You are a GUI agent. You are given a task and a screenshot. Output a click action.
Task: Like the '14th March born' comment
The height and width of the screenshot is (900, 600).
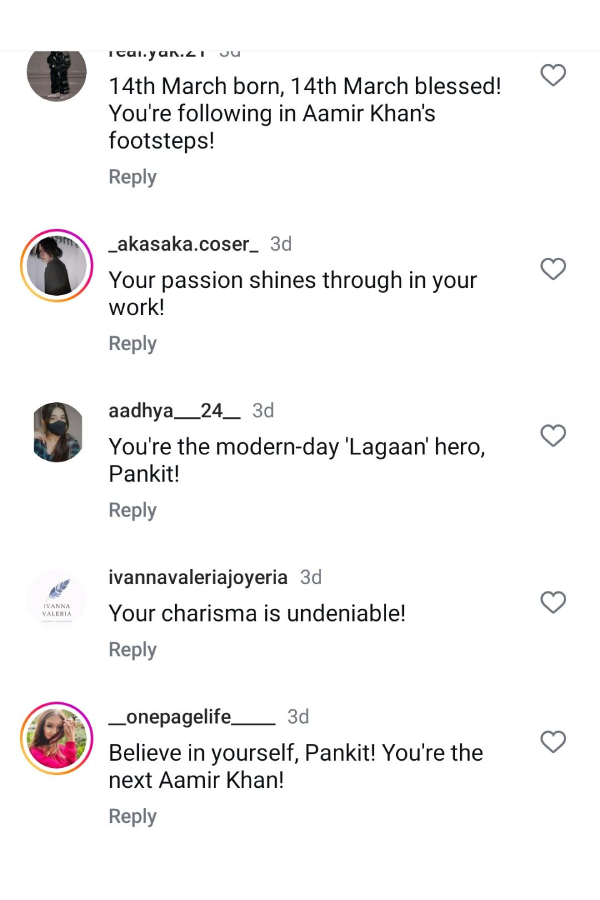553,75
